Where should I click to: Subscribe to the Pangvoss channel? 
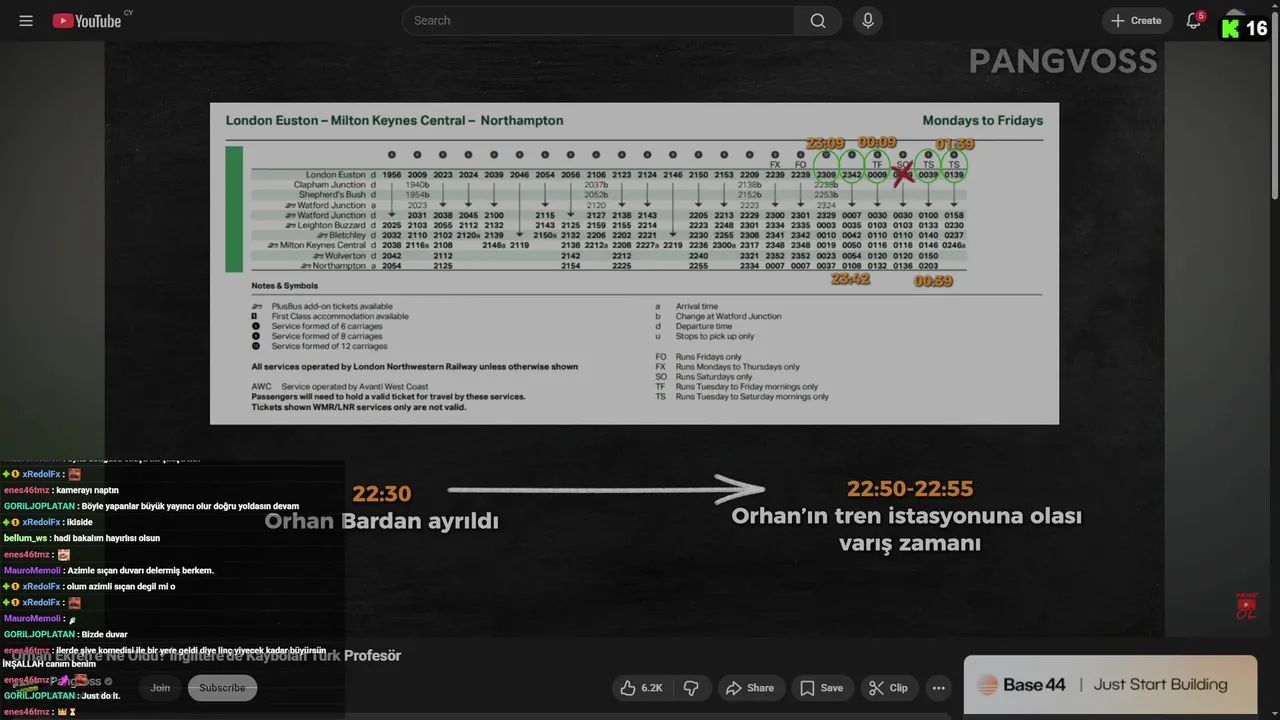[222, 688]
